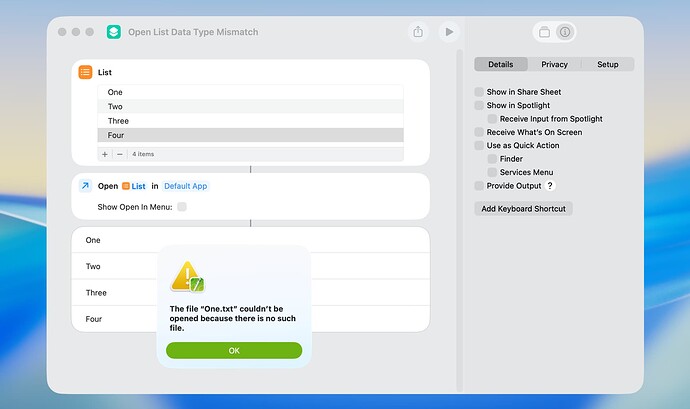This screenshot has width=690, height=409.
Task: Click output result row "One"
Action: [x=250, y=240]
